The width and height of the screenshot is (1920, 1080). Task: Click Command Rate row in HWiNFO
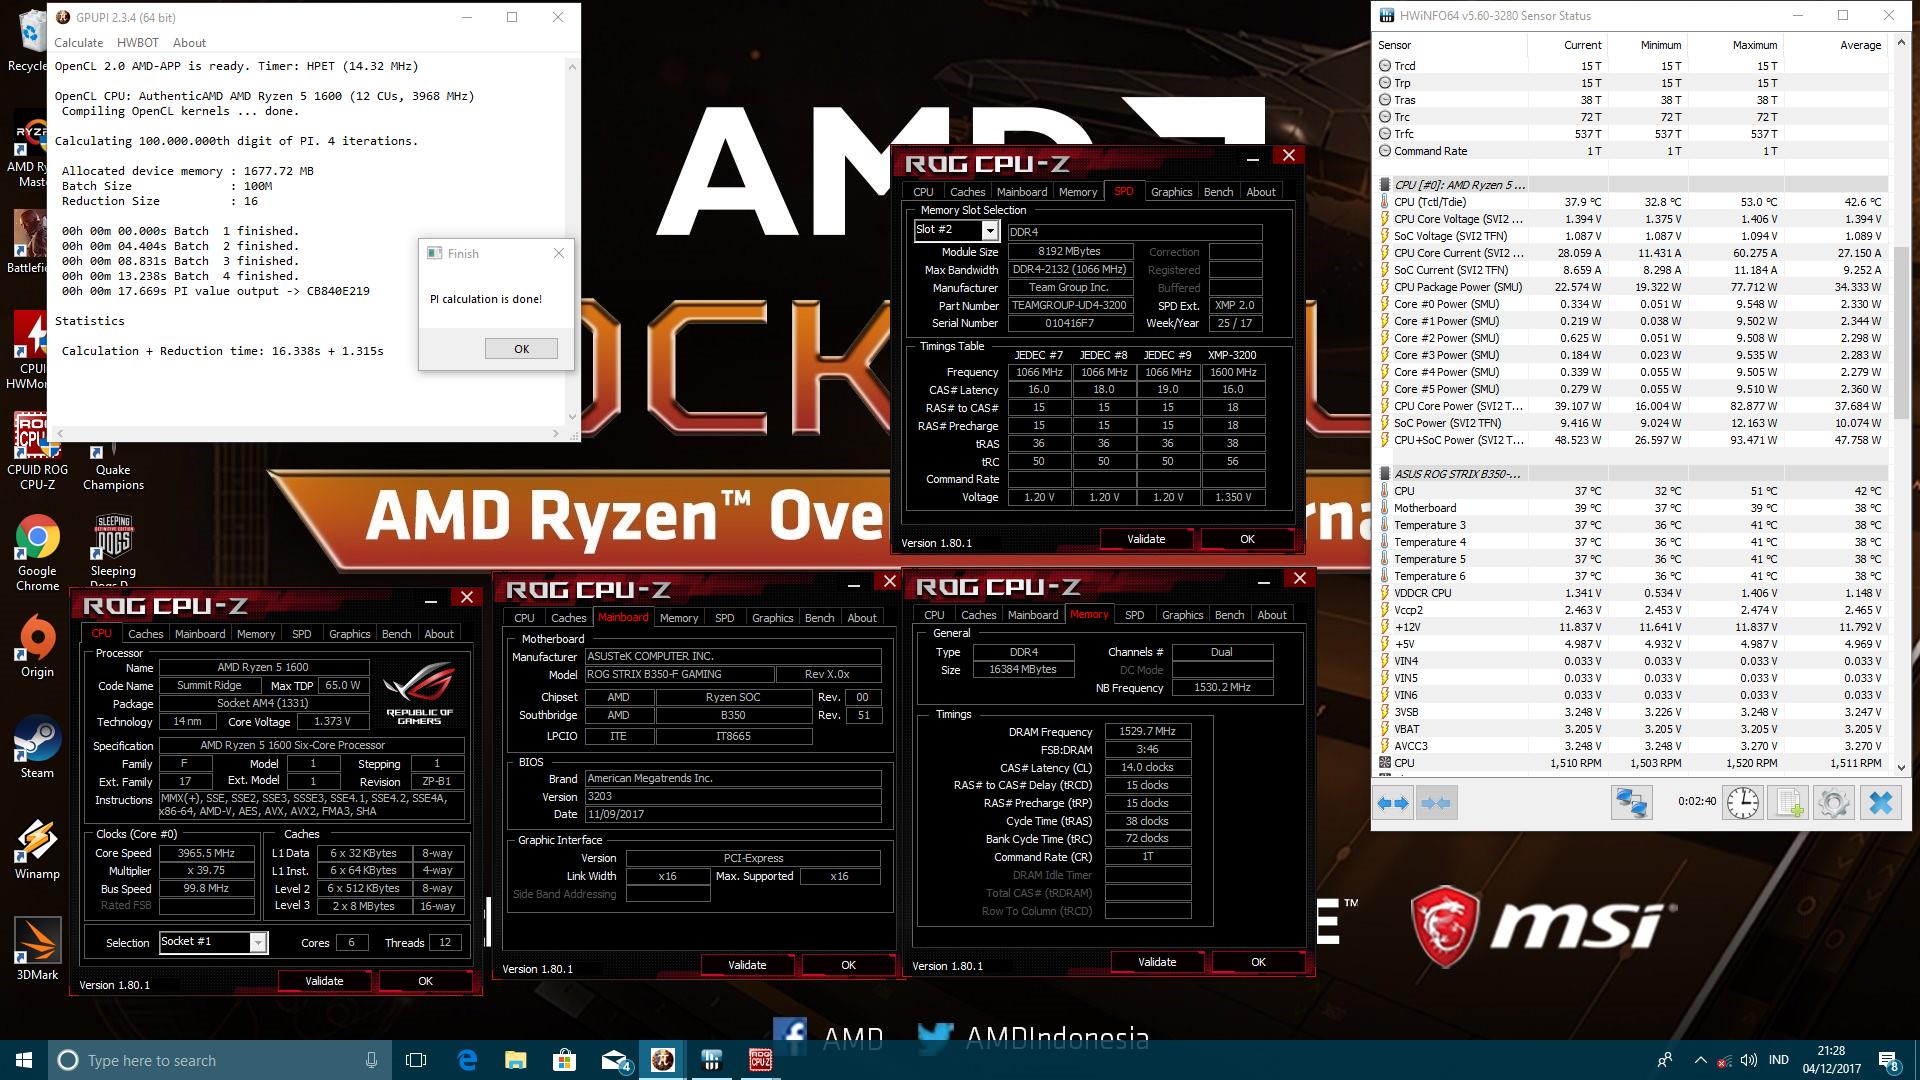1631,151
